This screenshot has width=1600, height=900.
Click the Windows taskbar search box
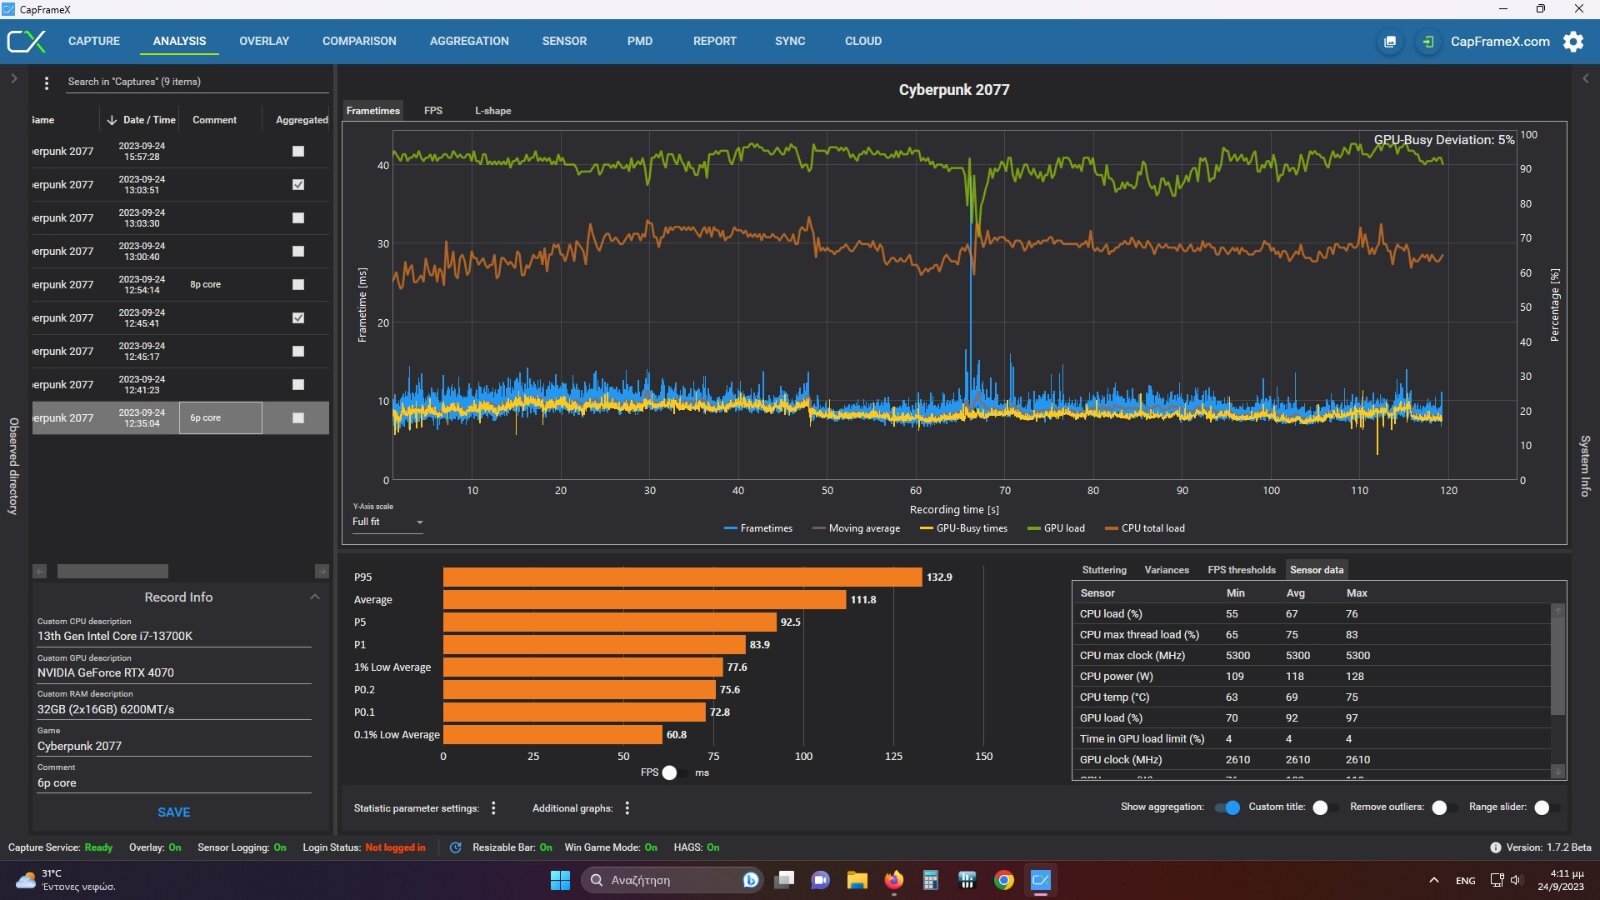point(674,880)
